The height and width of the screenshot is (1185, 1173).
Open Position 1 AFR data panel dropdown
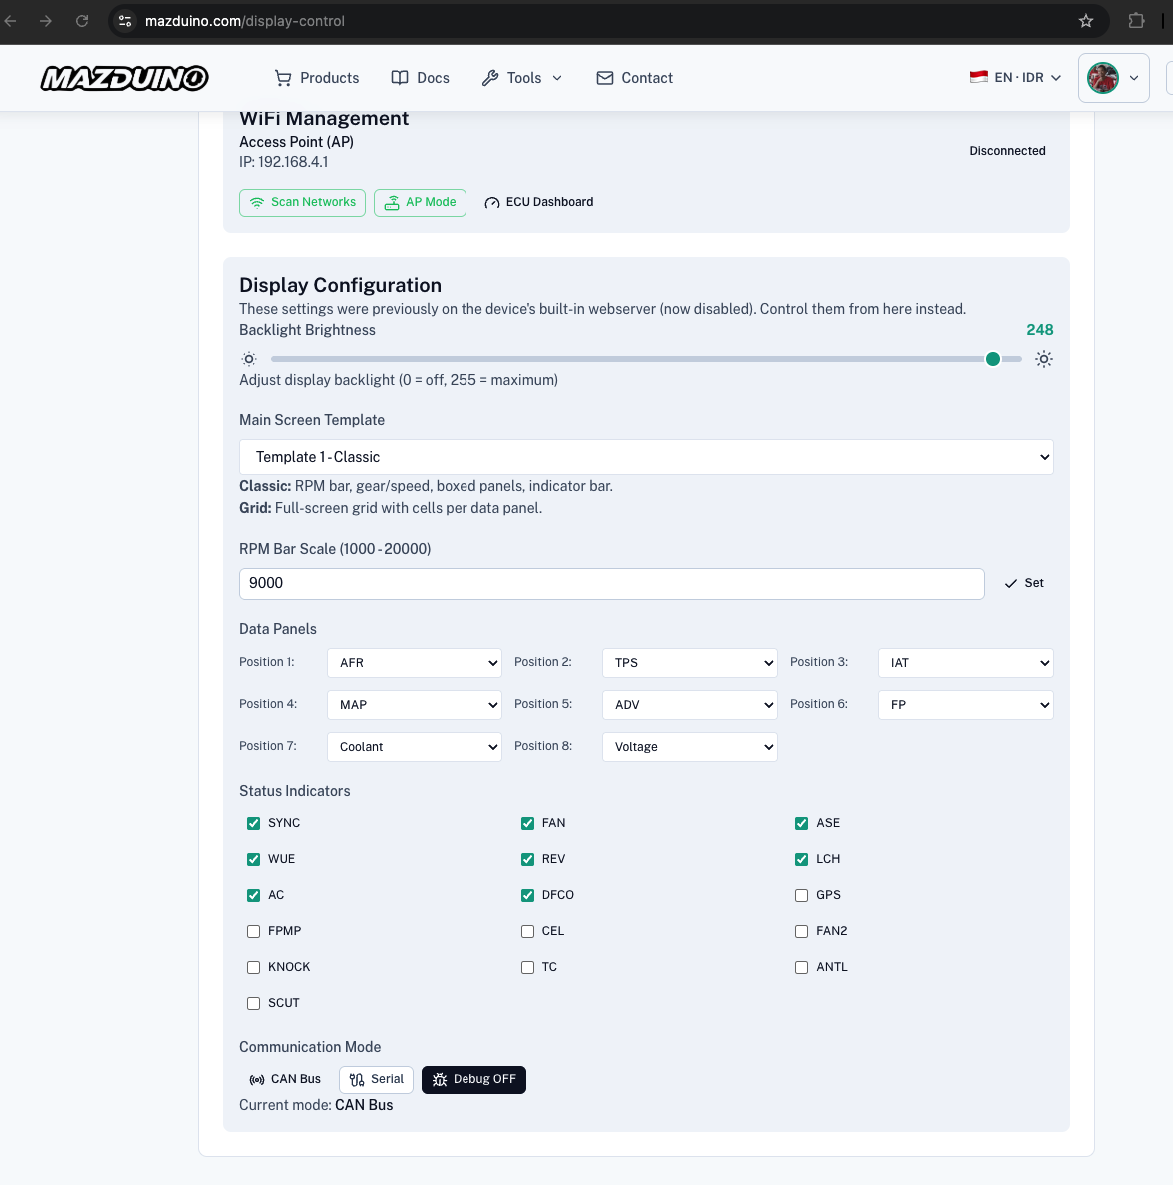(414, 663)
